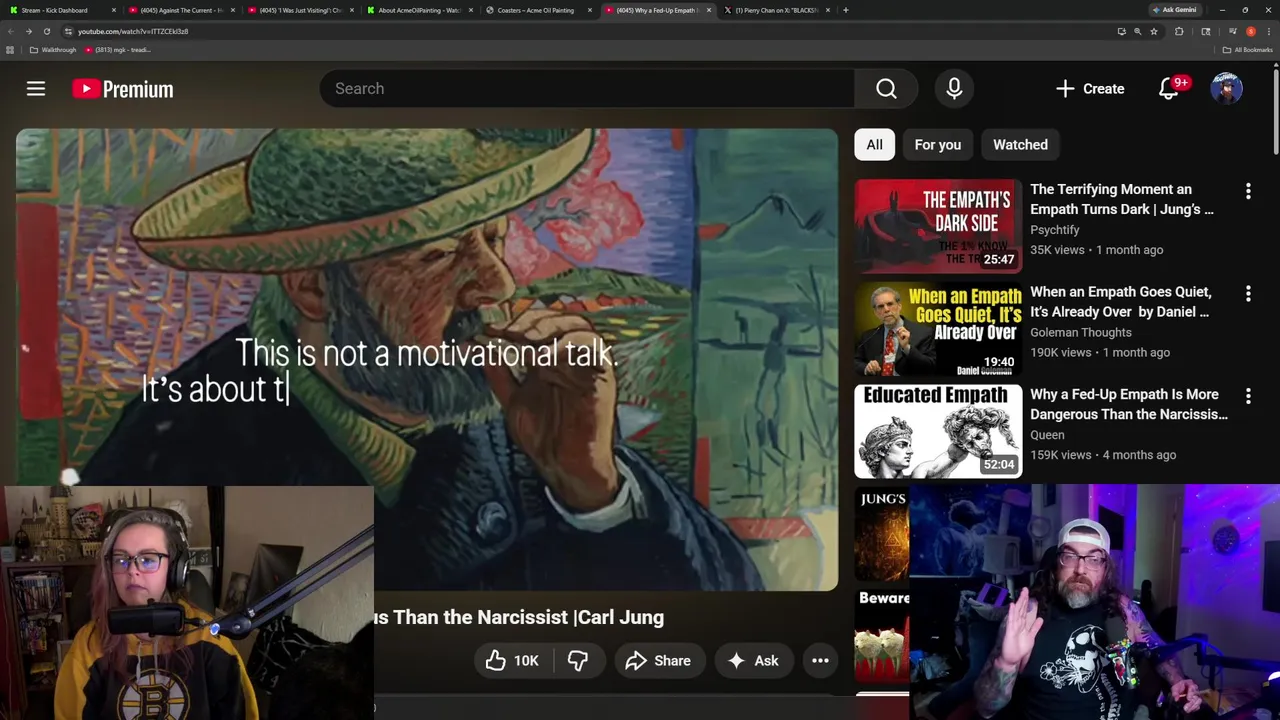1280x720 pixels.
Task: Click install/cast icon in address bar
Action: 1121,31
